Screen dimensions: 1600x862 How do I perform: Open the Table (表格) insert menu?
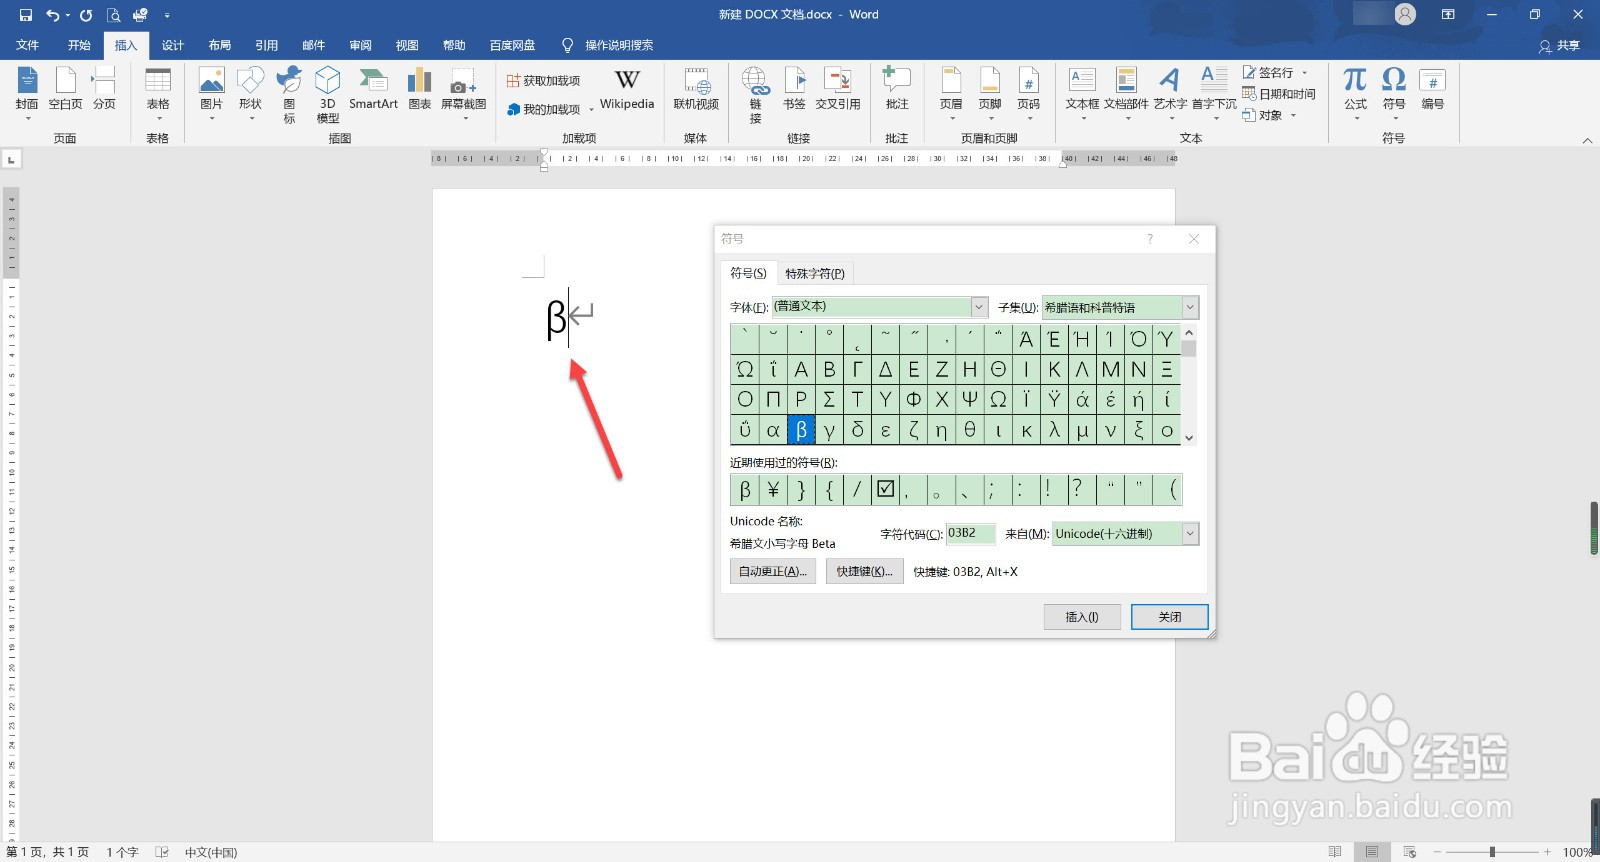(158, 93)
